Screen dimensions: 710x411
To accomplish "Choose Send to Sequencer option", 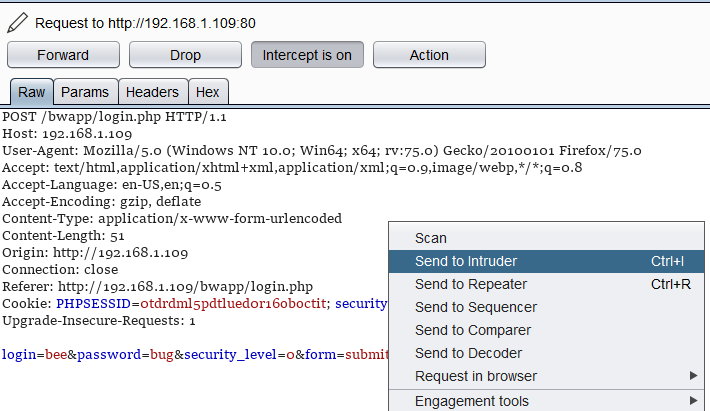I will pyautogui.click(x=475, y=307).
